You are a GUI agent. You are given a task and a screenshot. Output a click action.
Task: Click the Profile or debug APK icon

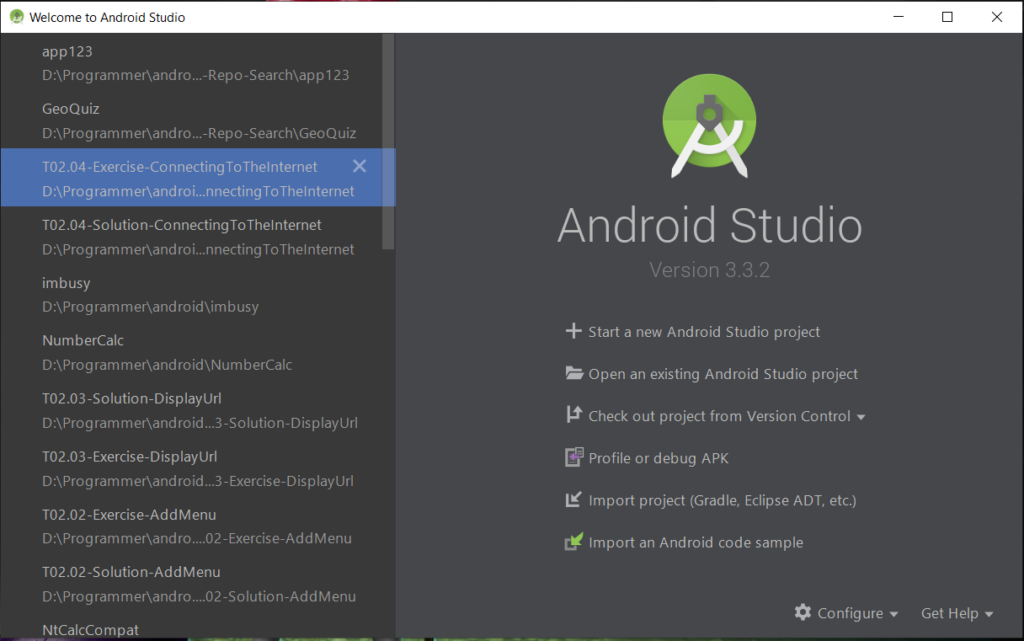573,457
